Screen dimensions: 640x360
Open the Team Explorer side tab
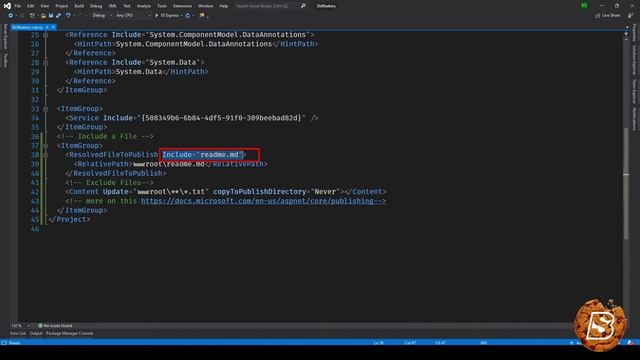634,91
